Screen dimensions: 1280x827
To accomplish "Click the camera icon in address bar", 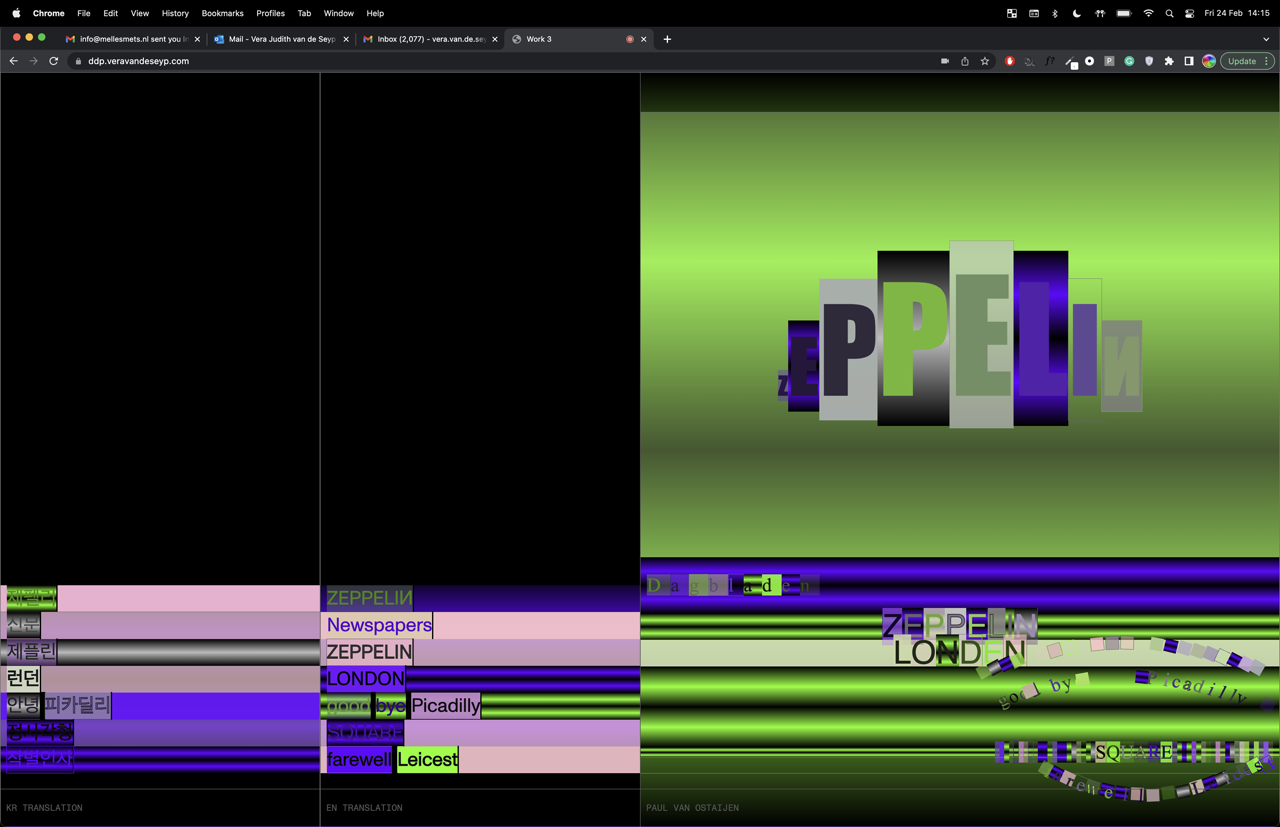I will (x=945, y=61).
